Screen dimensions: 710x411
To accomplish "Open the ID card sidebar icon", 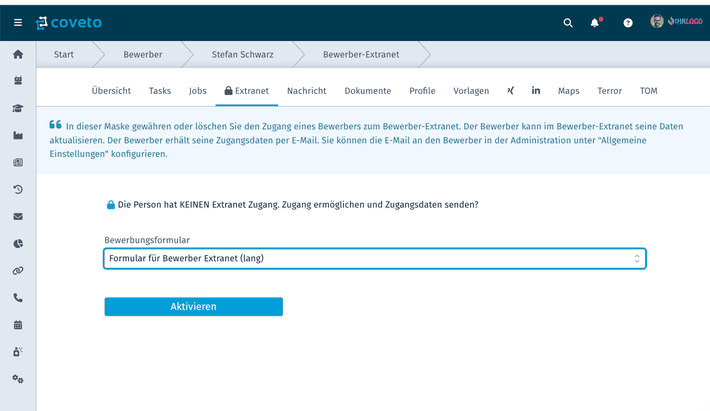I will pyautogui.click(x=18, y=162).
